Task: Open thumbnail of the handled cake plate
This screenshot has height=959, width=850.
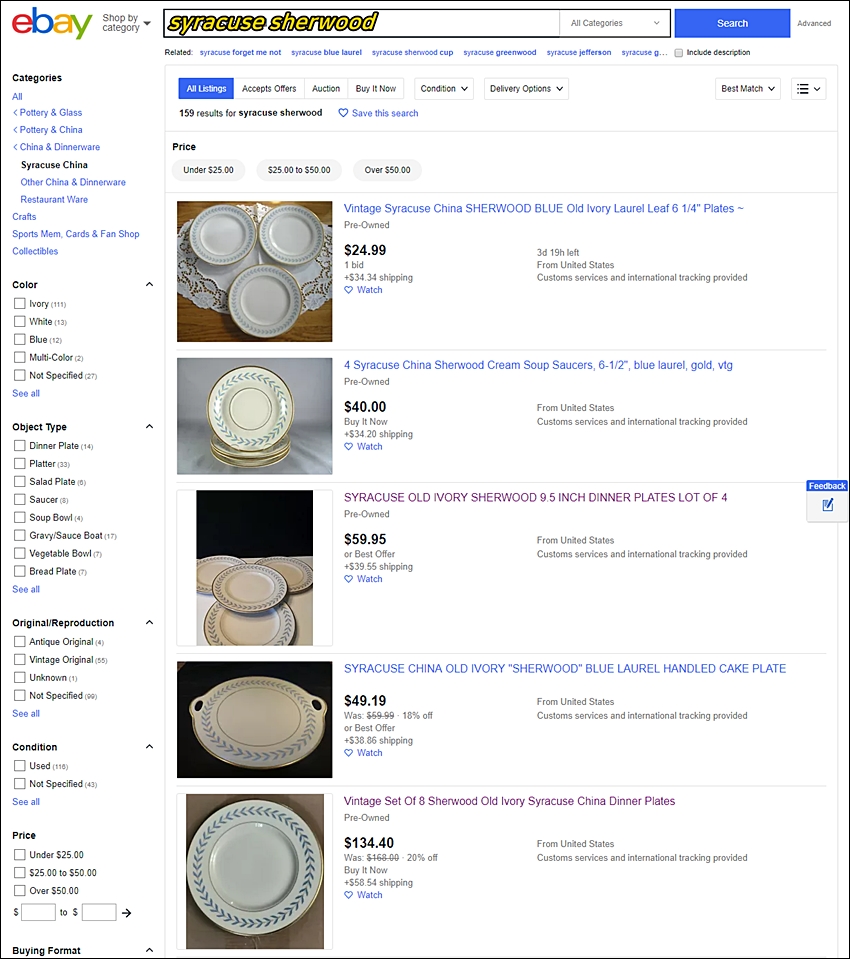Action: click(254, 719)
